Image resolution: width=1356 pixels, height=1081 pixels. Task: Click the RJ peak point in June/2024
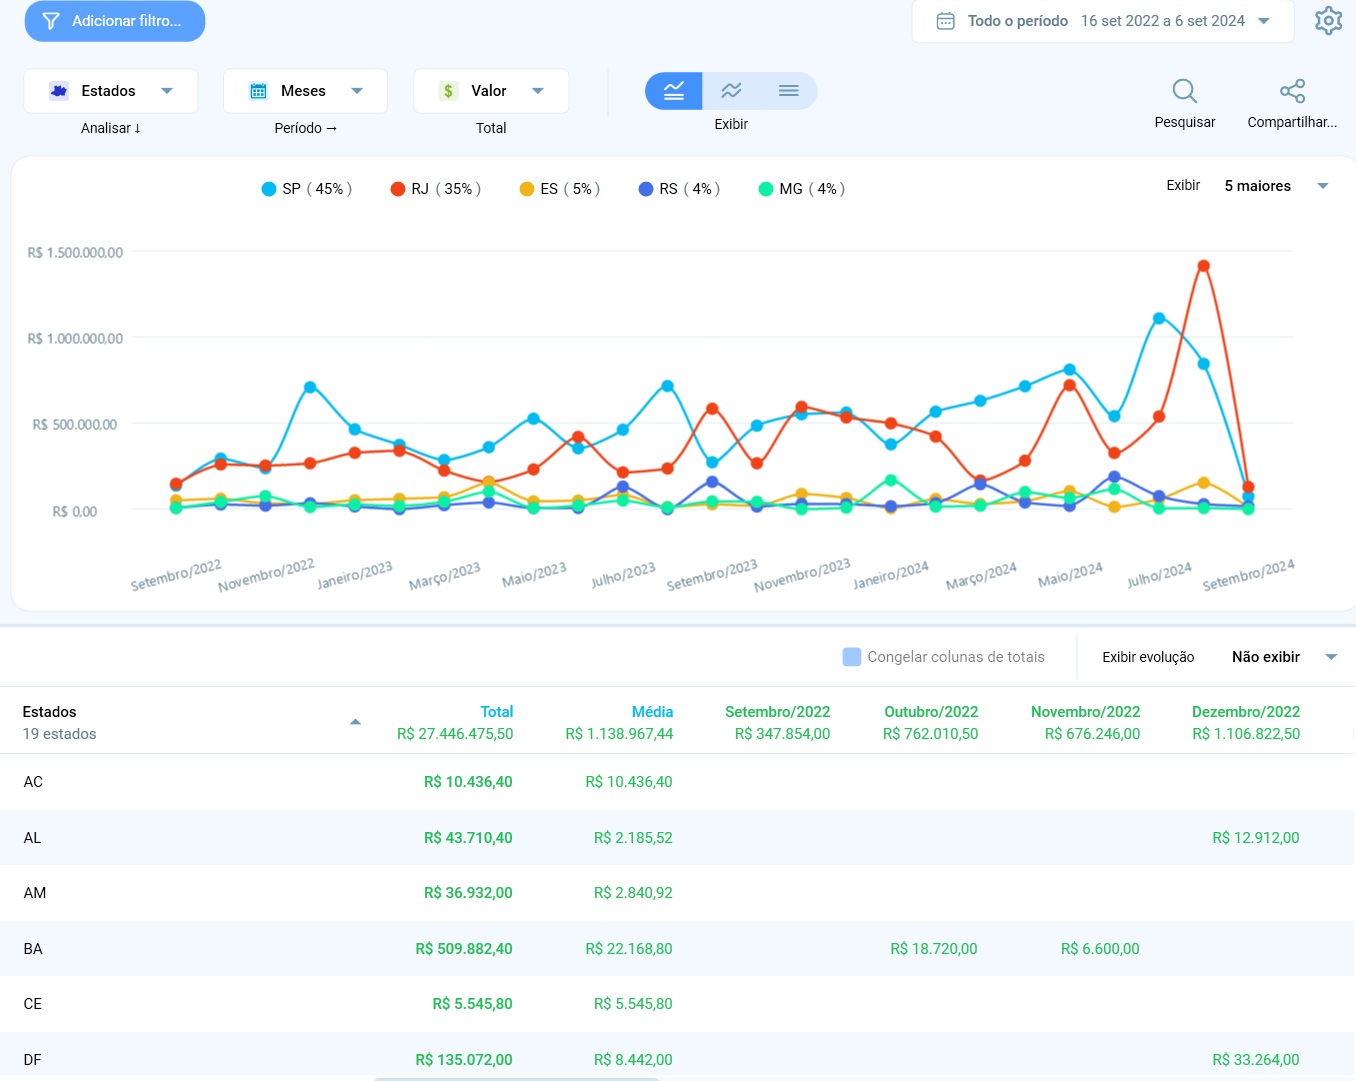(1204, 266)
